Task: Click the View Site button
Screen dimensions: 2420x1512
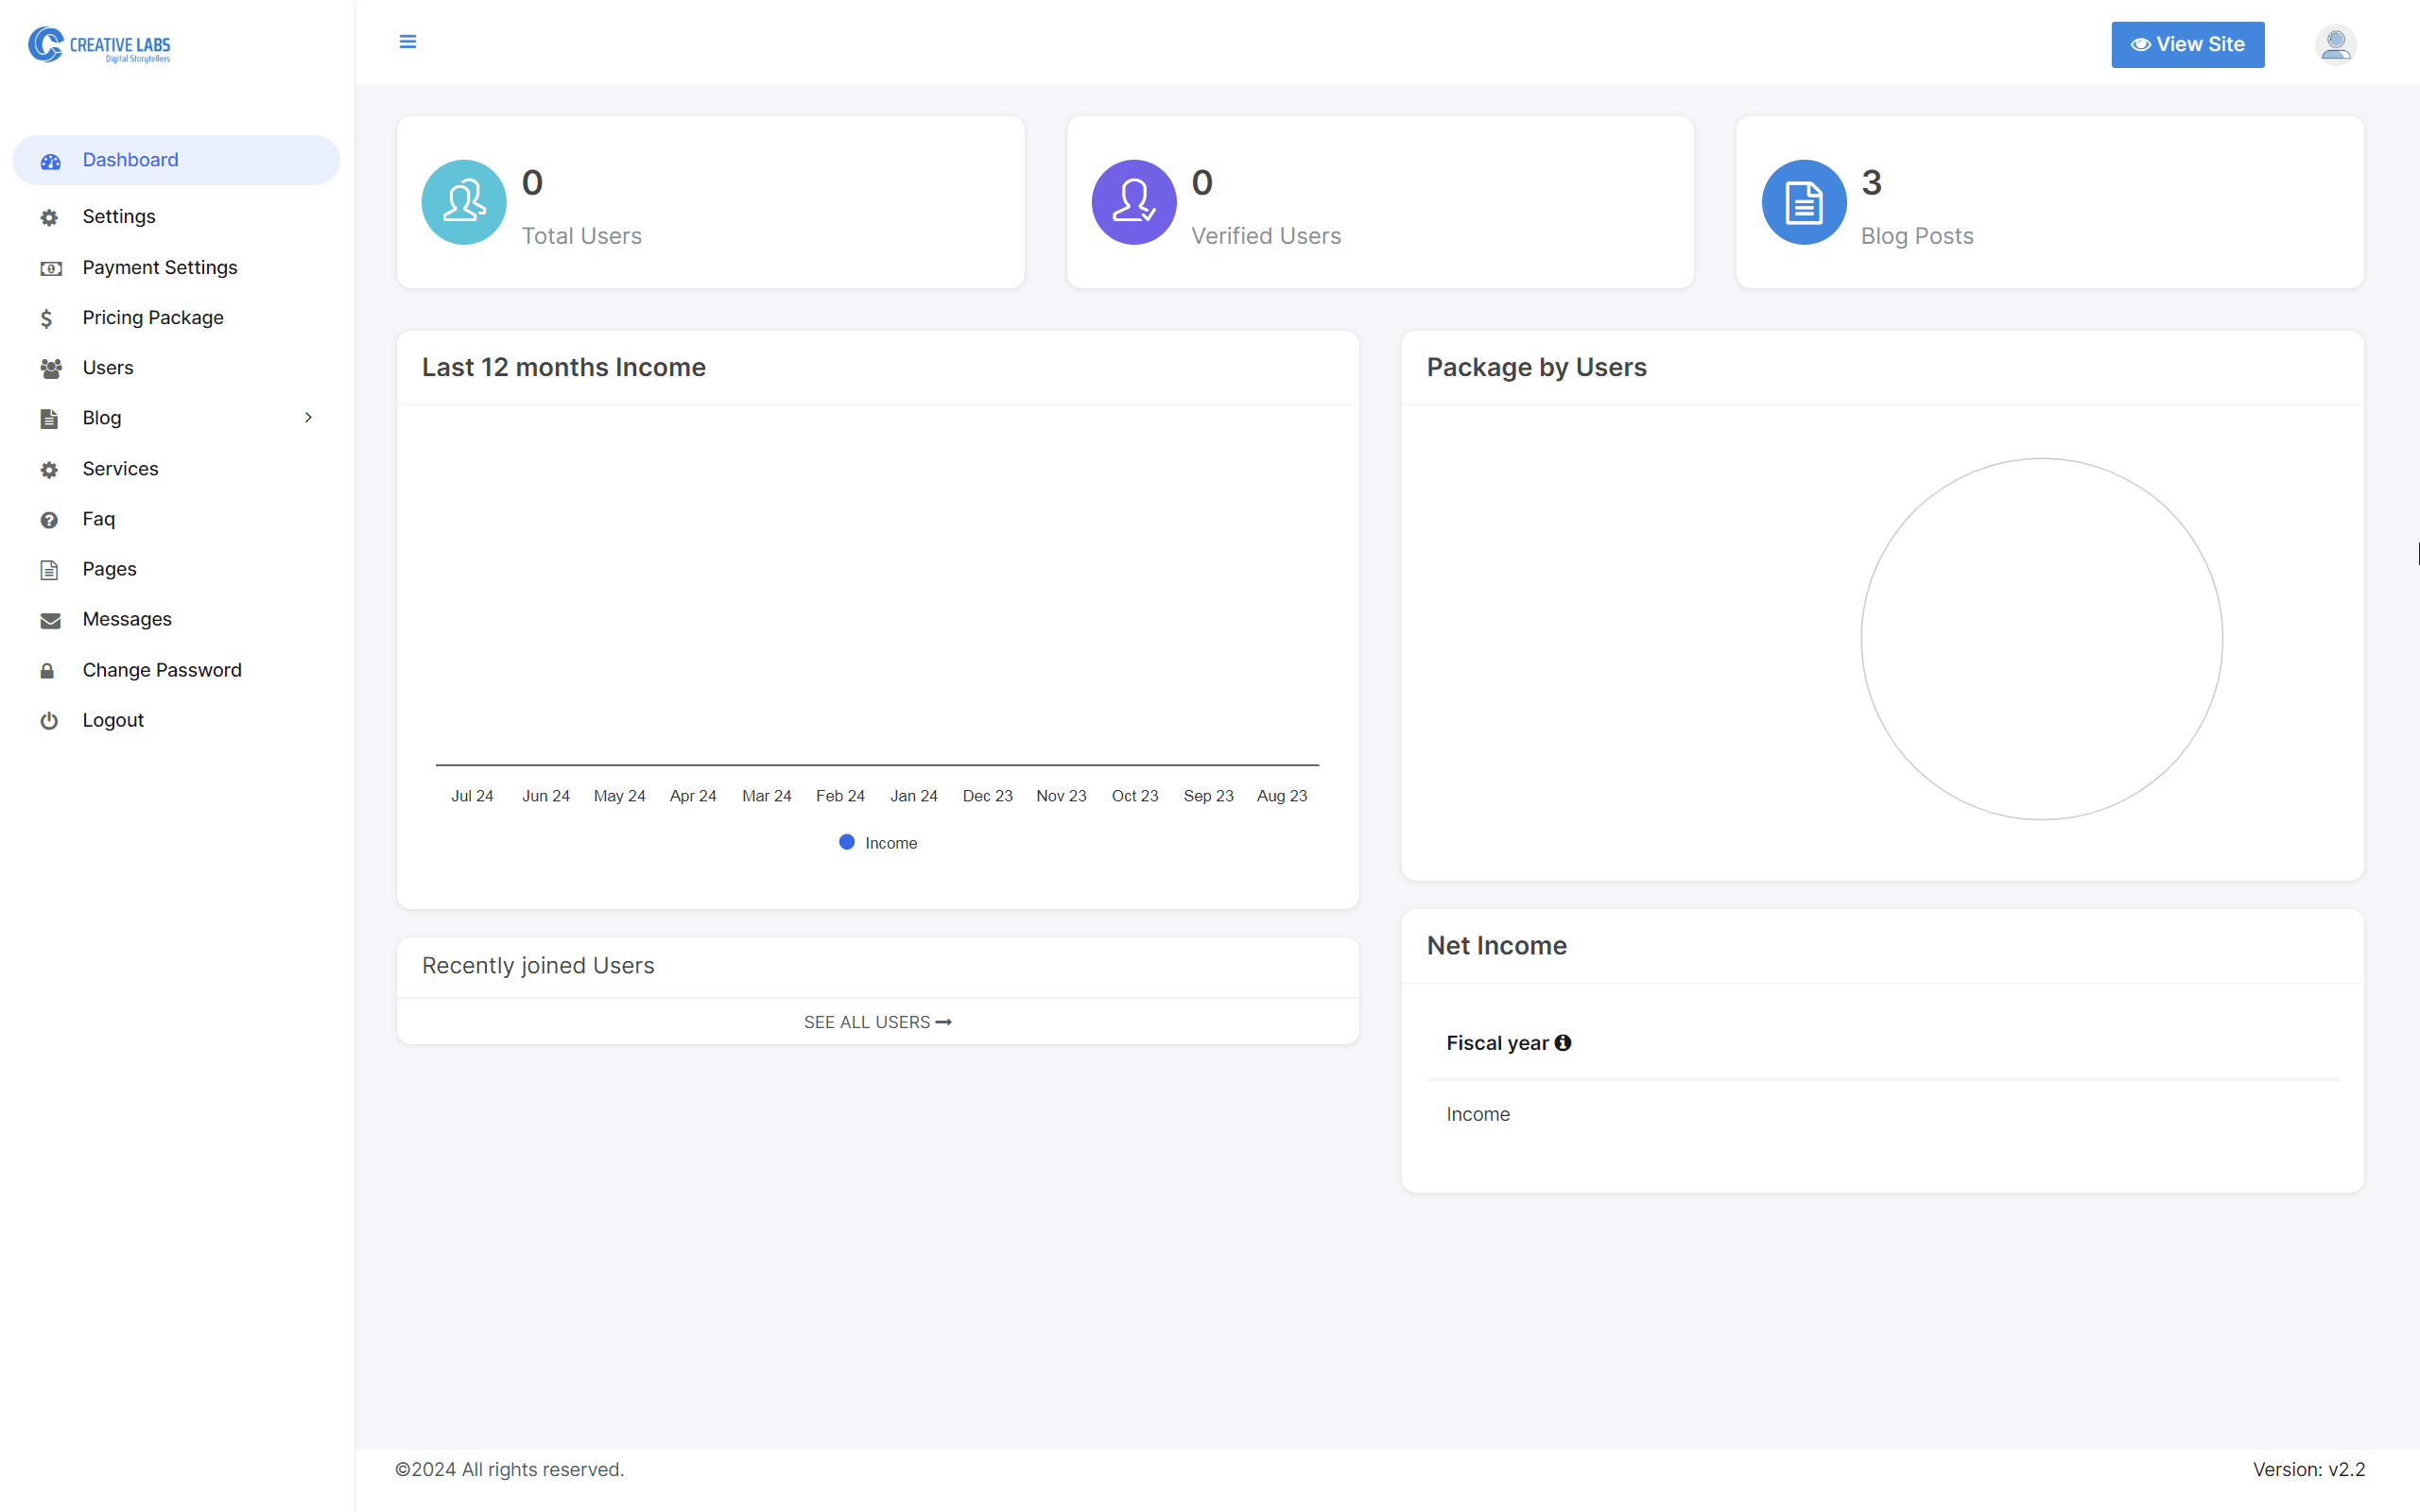Action: pyautogui.click(x=2188, y=44)
